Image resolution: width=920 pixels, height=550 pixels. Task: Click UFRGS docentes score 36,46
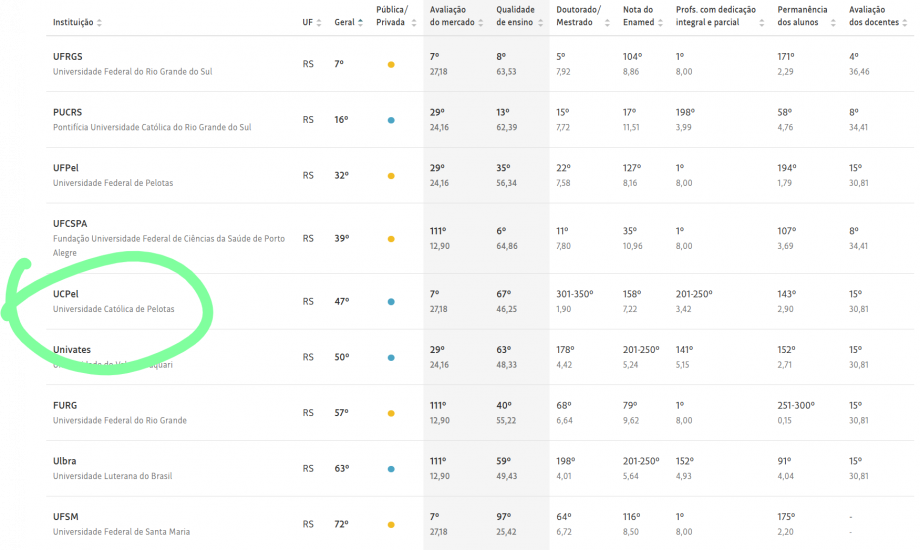coord(859,72)
